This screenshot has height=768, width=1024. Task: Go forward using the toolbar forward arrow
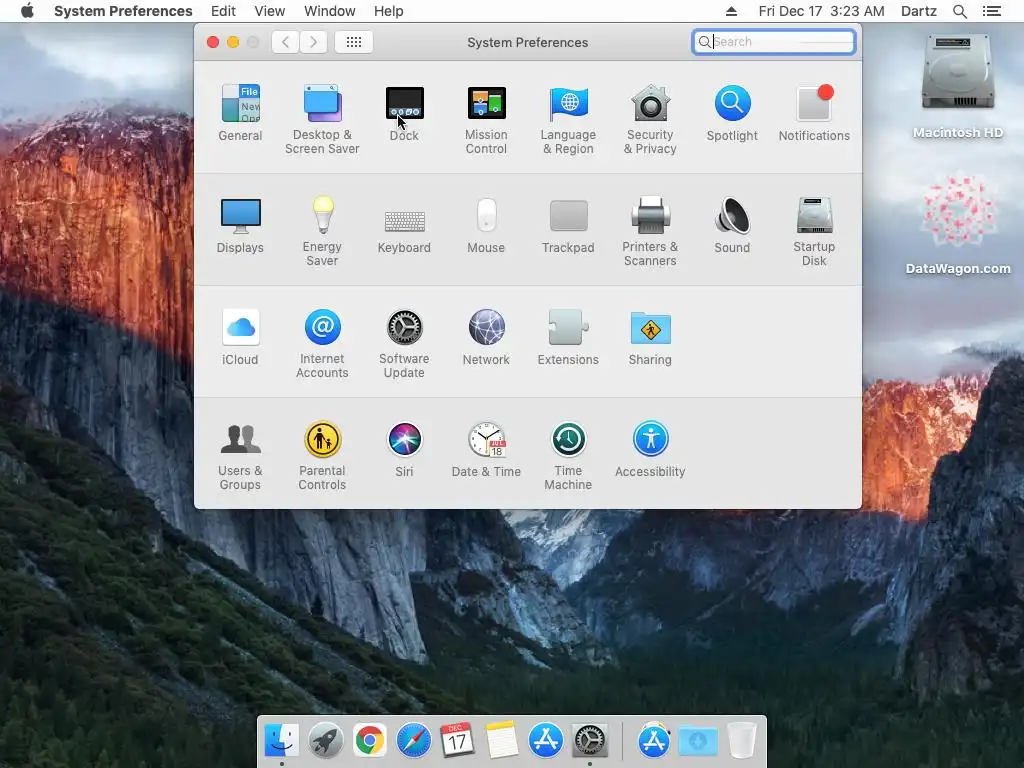(x=313, y=42)
